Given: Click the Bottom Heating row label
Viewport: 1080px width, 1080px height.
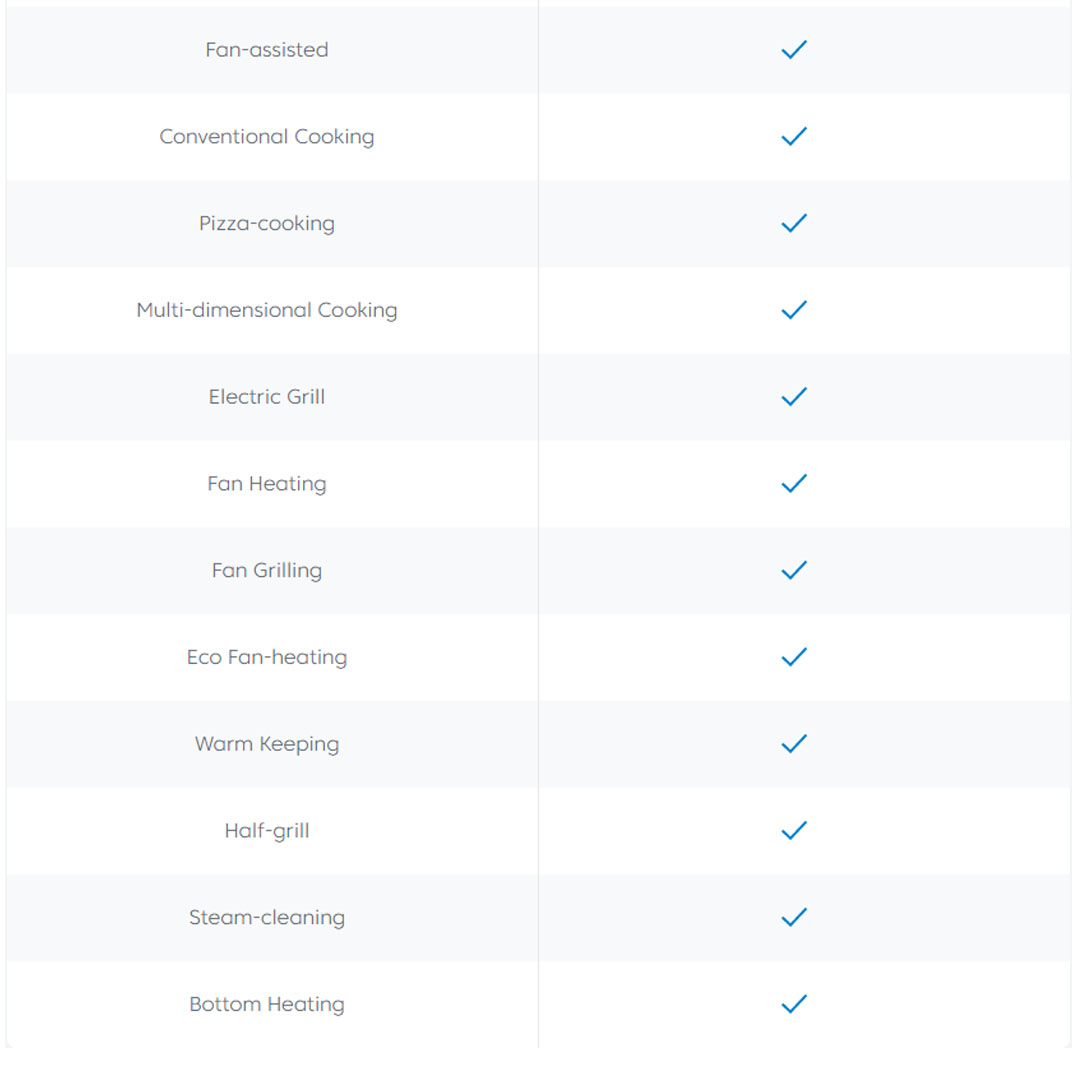Looking at the screenshot, I should [x=267, y=1004].
